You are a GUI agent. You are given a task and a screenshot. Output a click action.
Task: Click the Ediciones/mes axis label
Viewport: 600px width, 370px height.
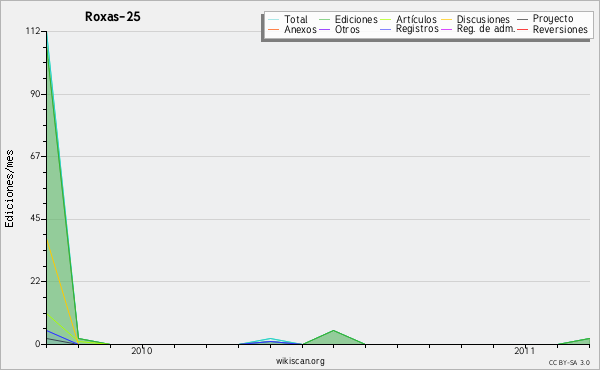9,189
